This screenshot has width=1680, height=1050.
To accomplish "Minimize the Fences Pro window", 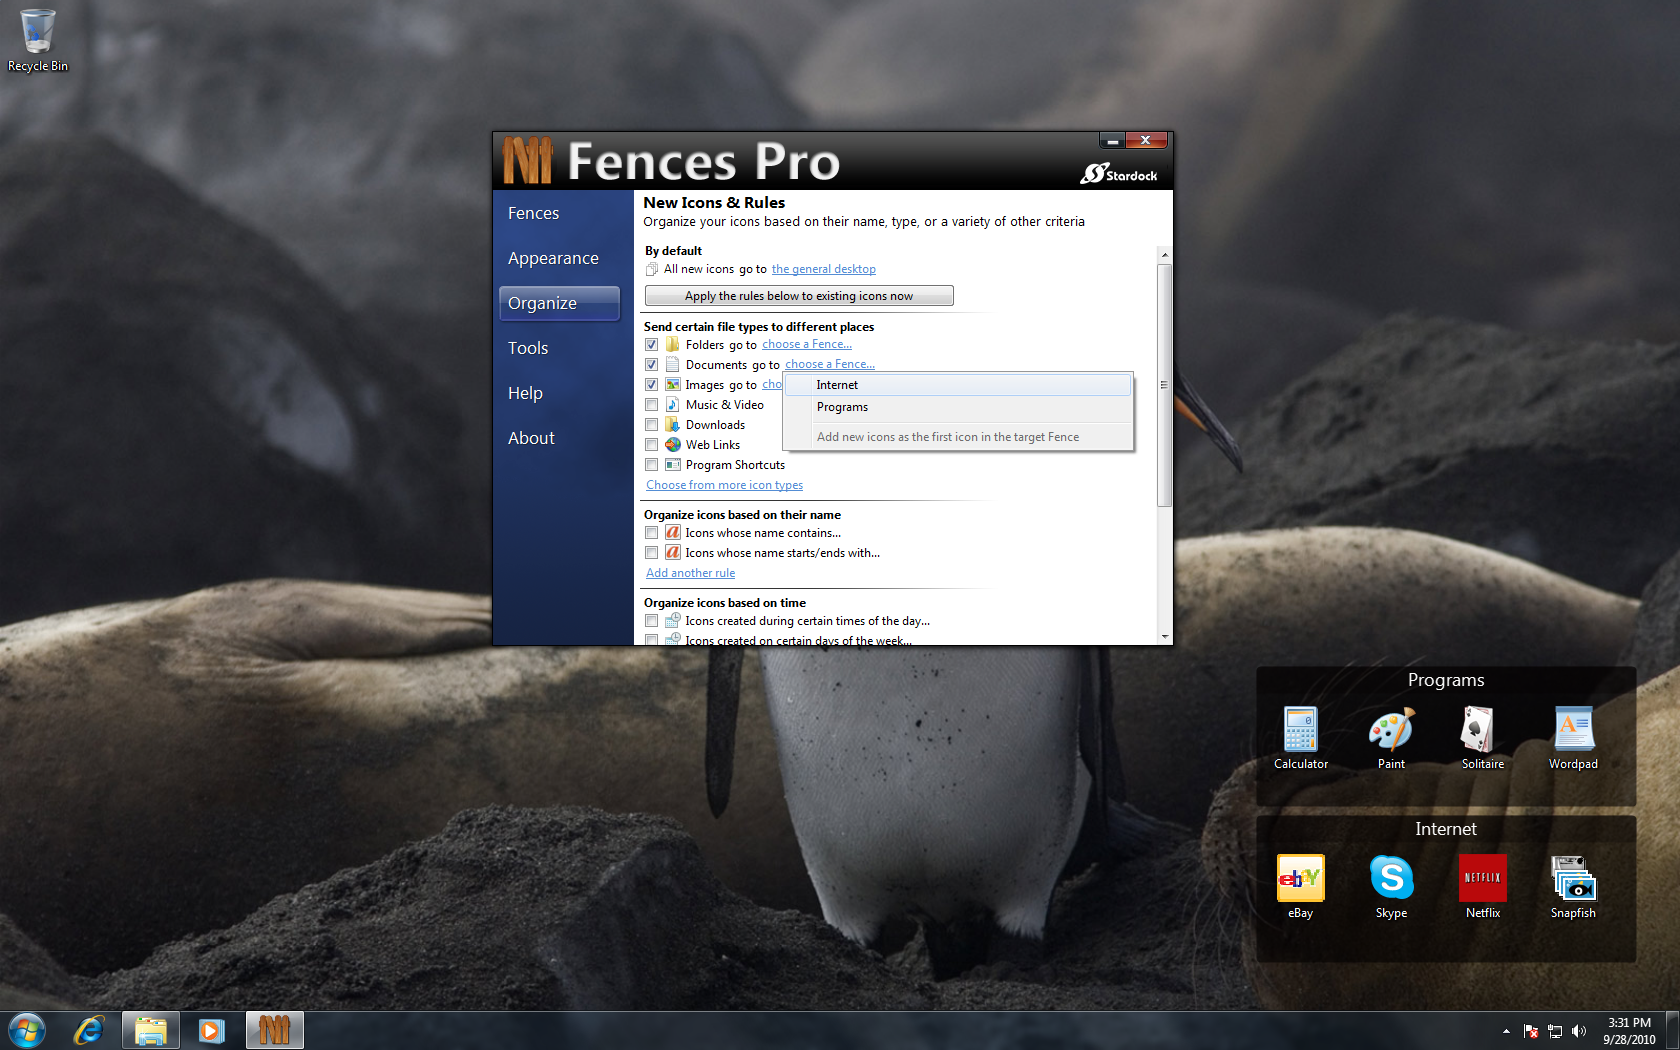I will tap(1112, 140).
